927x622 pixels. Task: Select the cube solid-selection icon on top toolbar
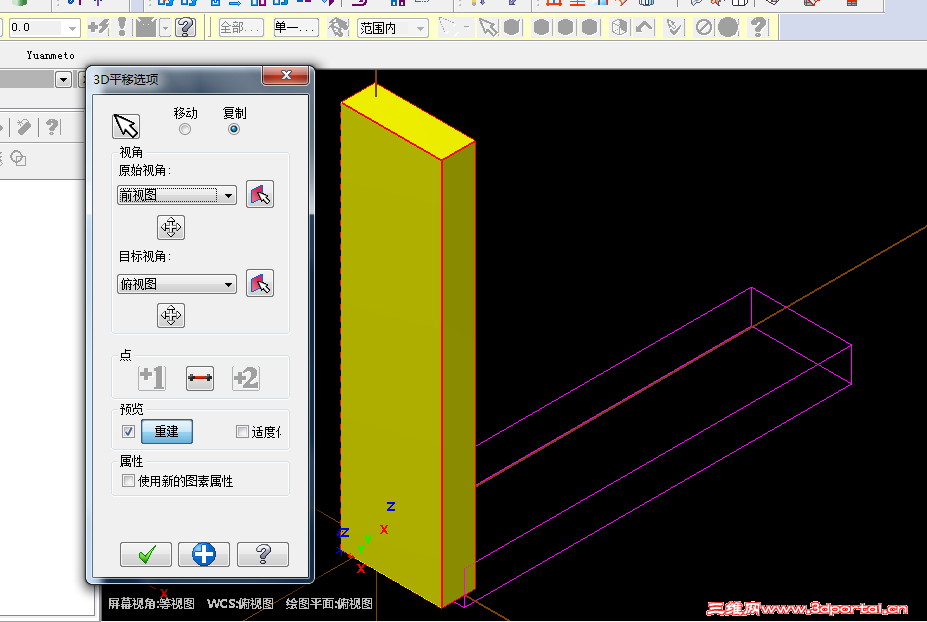(x=617, y=27)
